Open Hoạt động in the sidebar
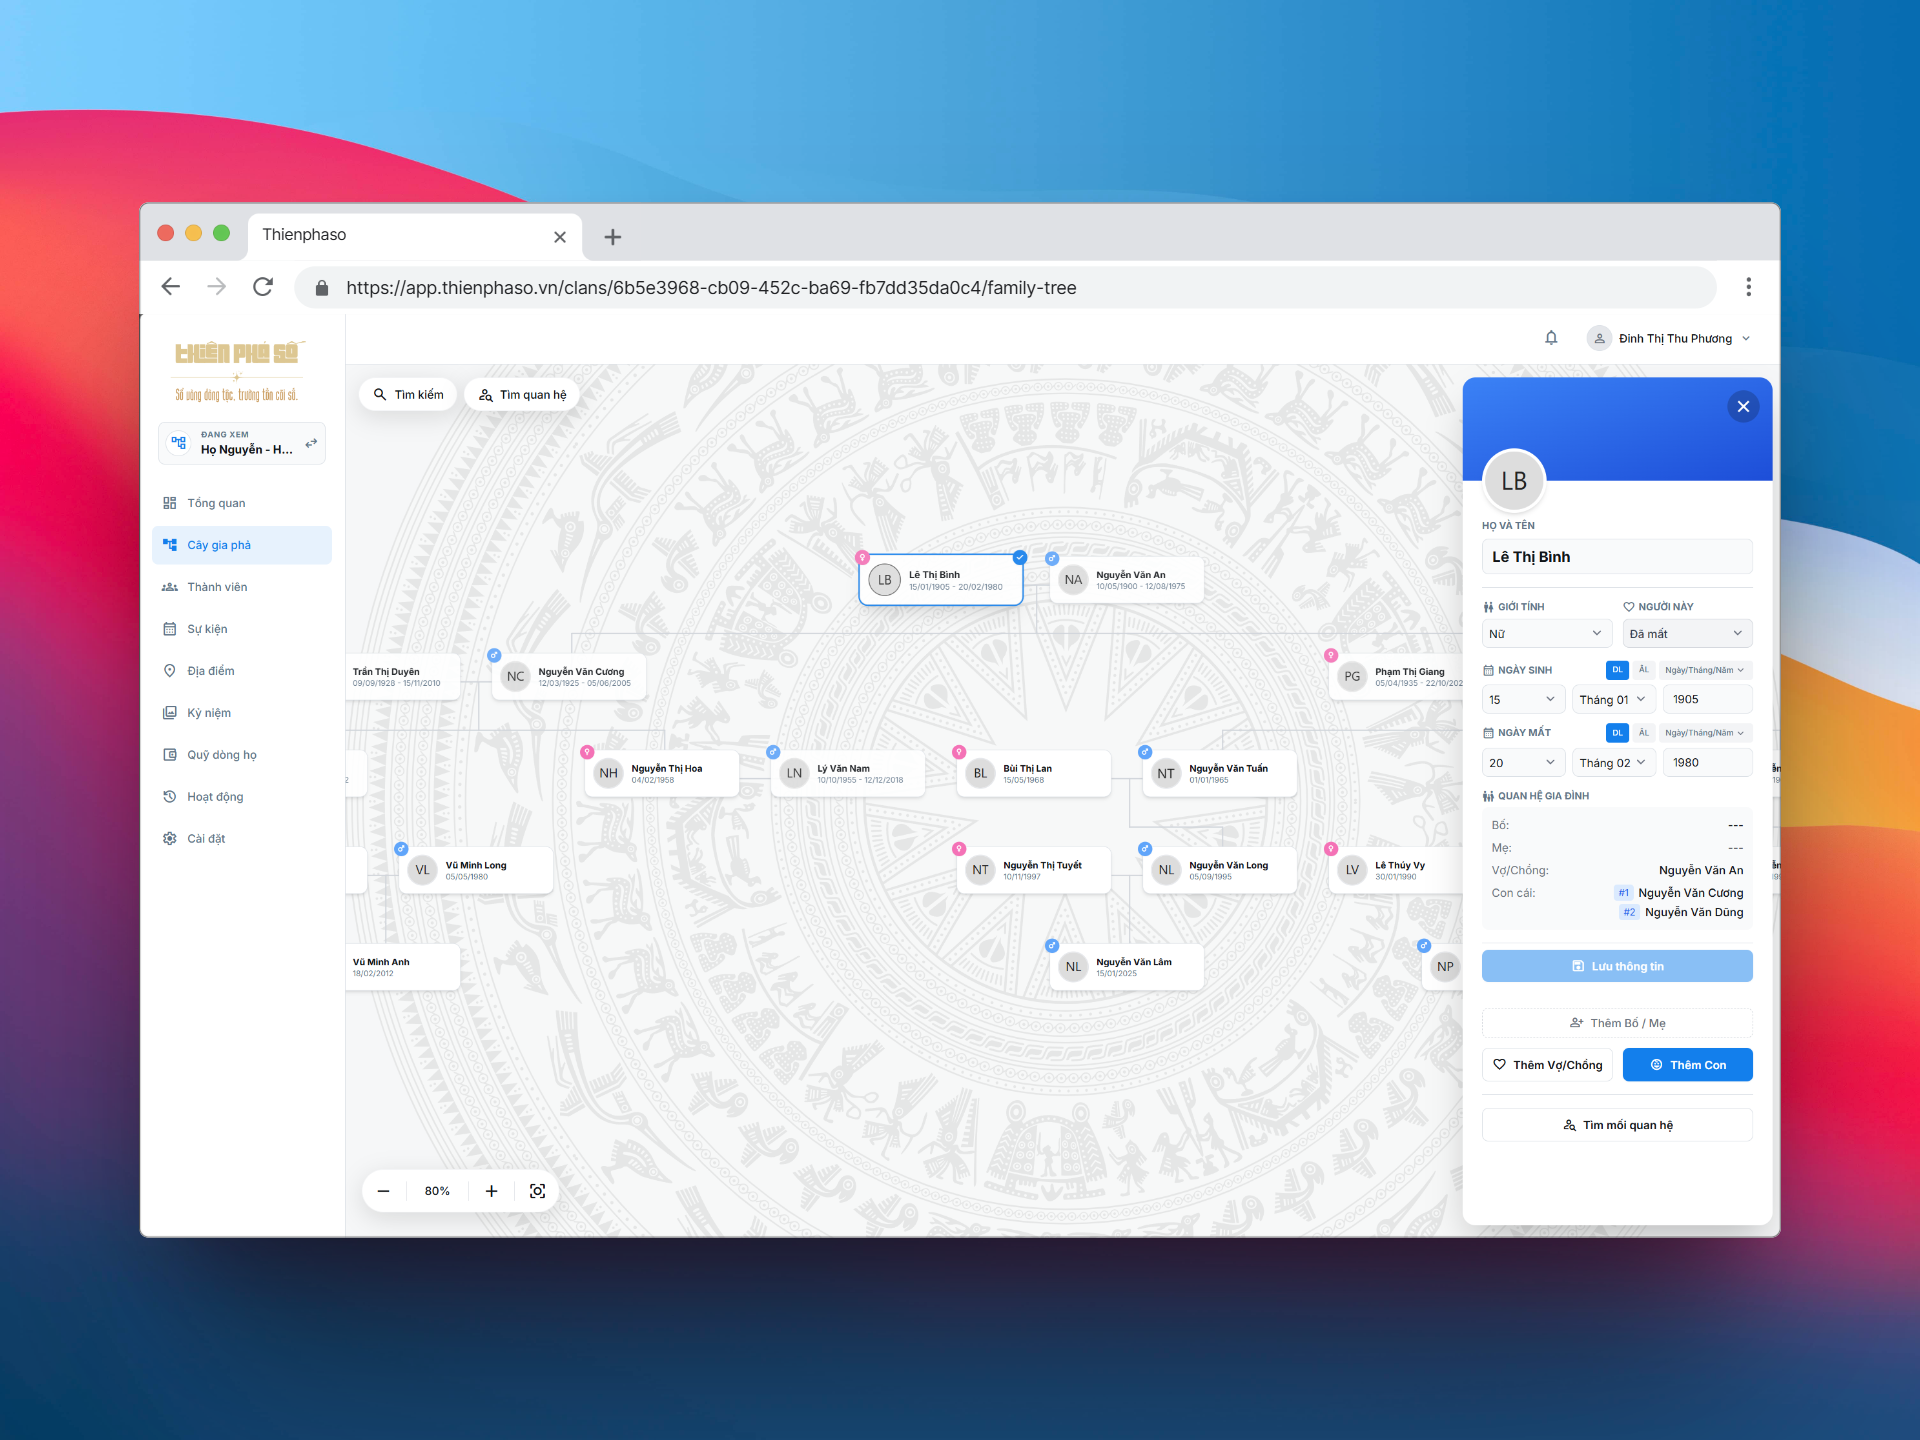This screenshot has width=1920, height=1440. pyautogui.click(x=242, y=797)
